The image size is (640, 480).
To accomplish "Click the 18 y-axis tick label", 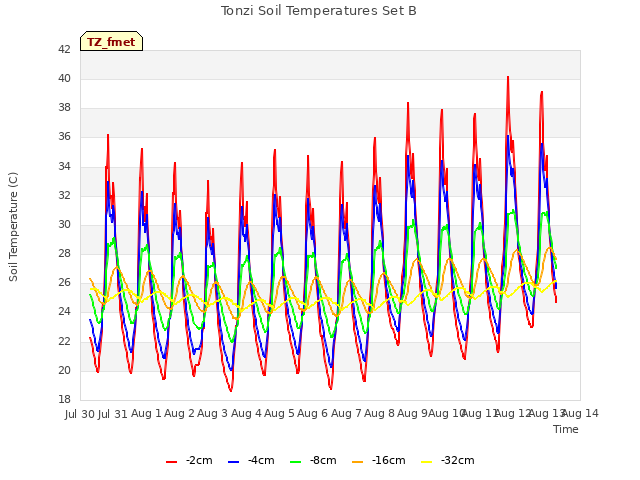I will [x=64, y=400].
